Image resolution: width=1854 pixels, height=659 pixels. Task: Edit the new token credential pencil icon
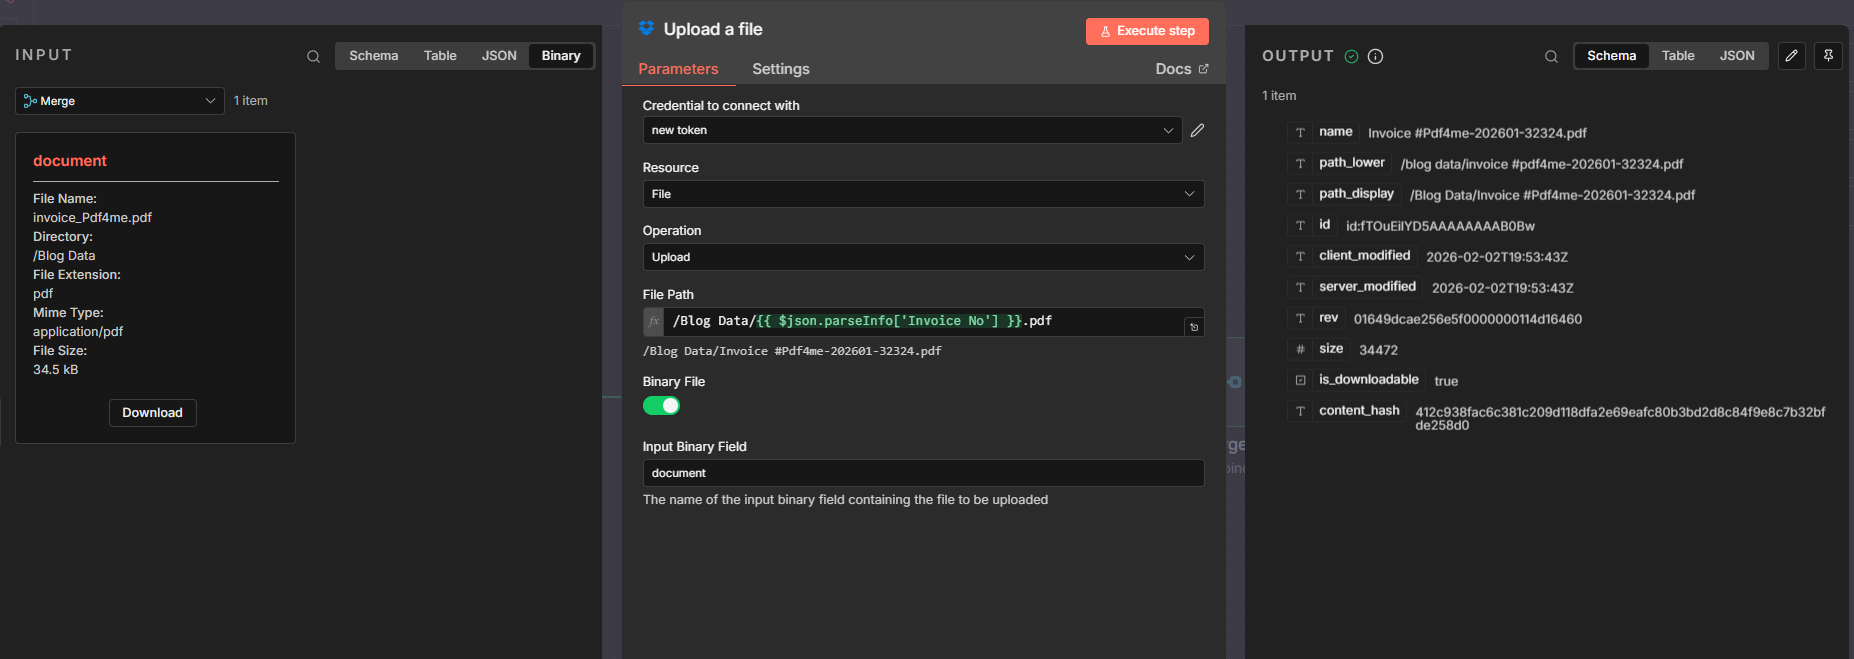point(1197,130)
